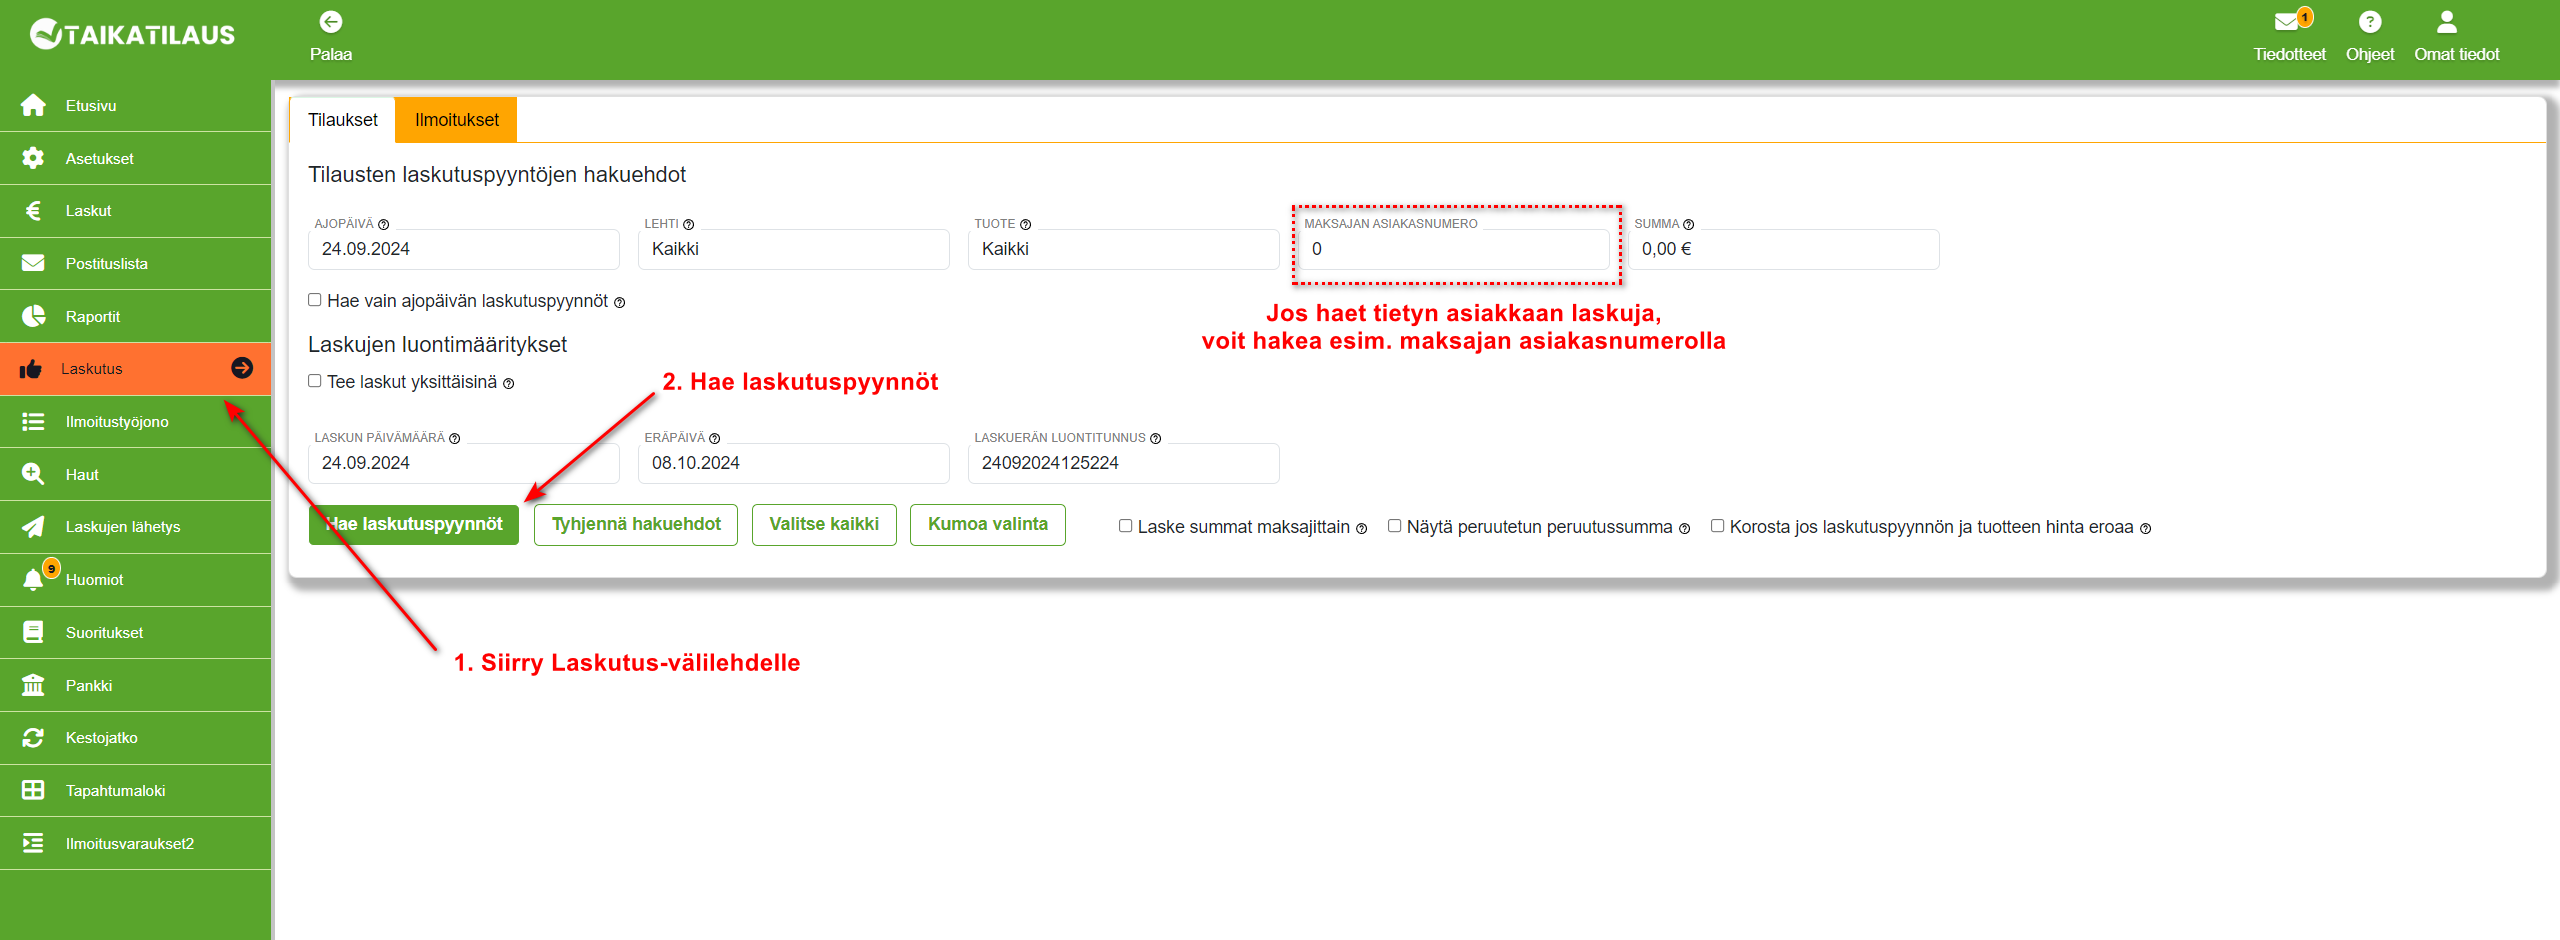Click the Ilmoitustyöjono list icon
The image size is (2560, 940).
pos(33,422)
